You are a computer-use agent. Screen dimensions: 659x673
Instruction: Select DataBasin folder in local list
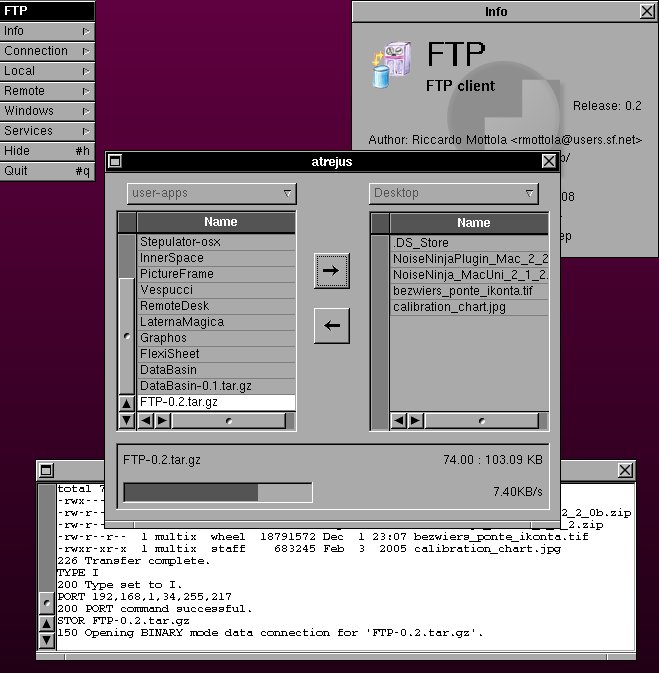pos(216,370)
